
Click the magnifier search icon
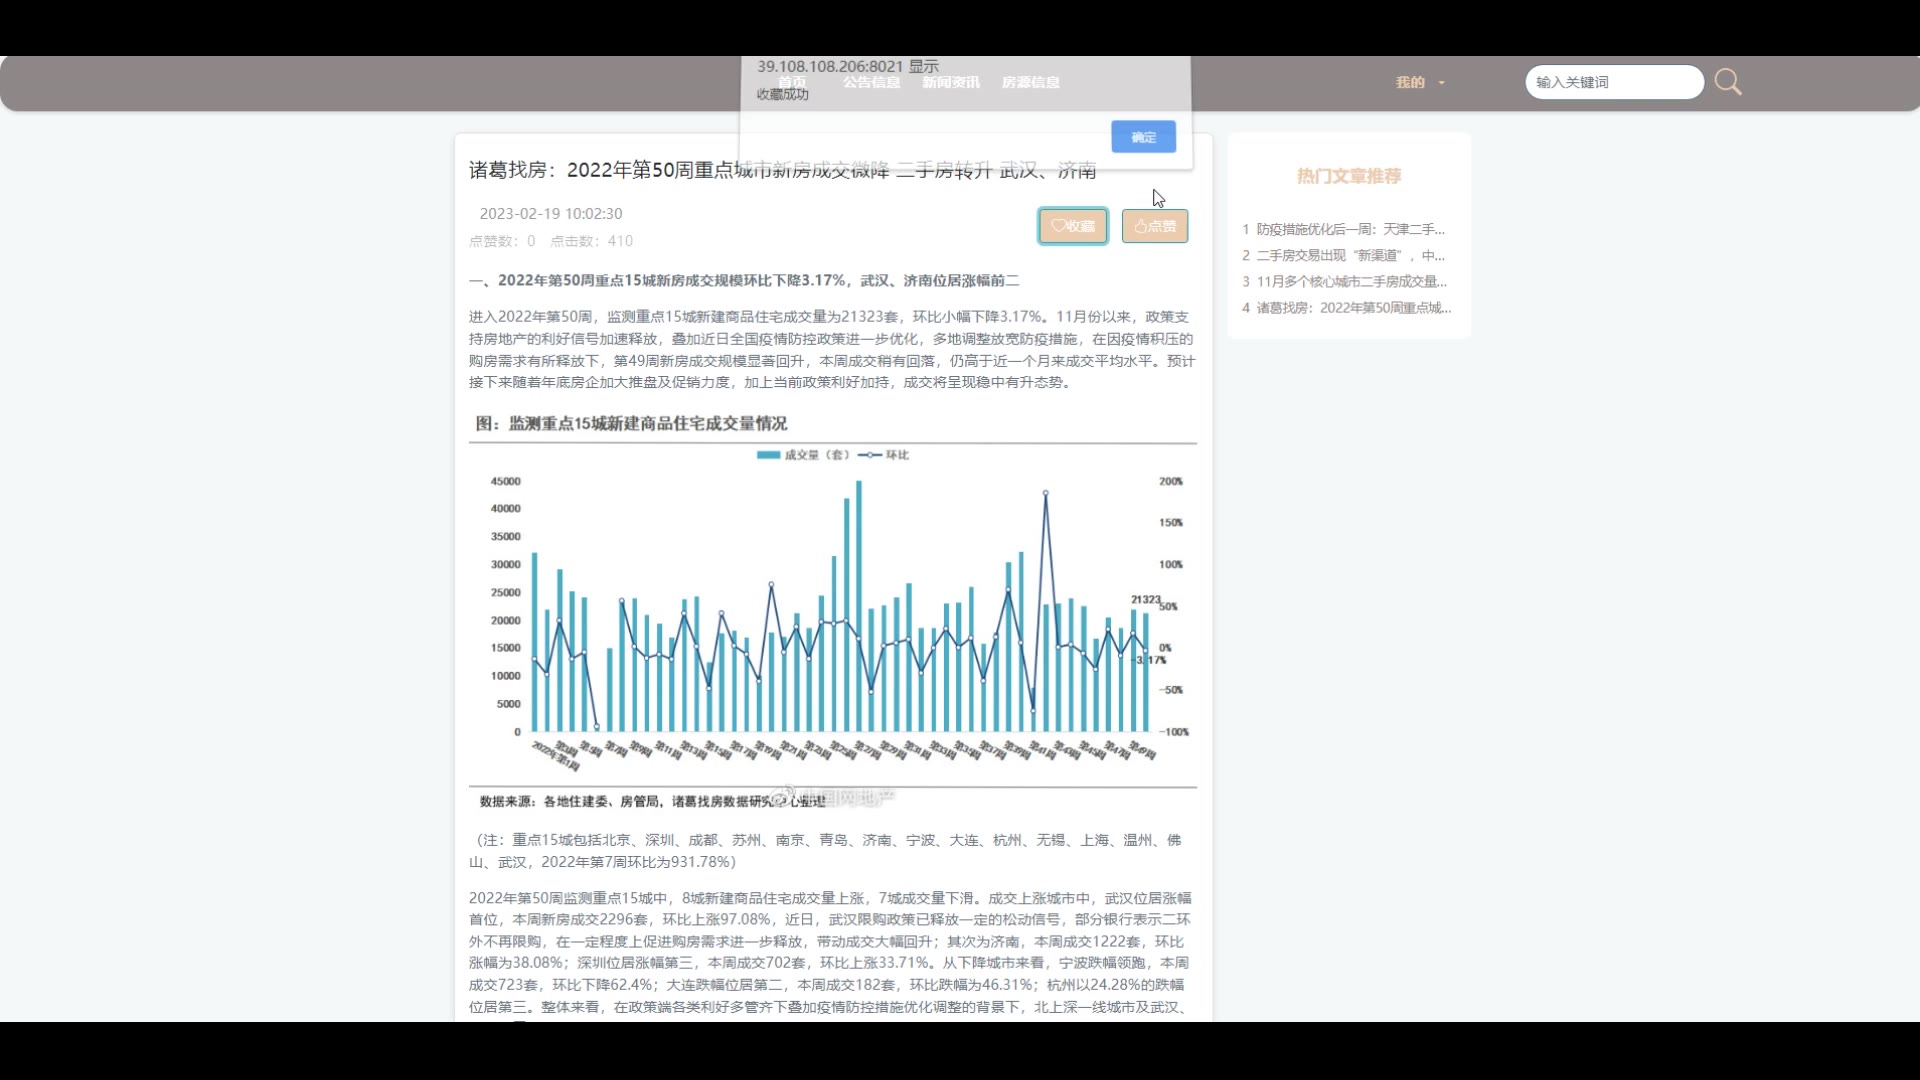(x=1727, y=82)
